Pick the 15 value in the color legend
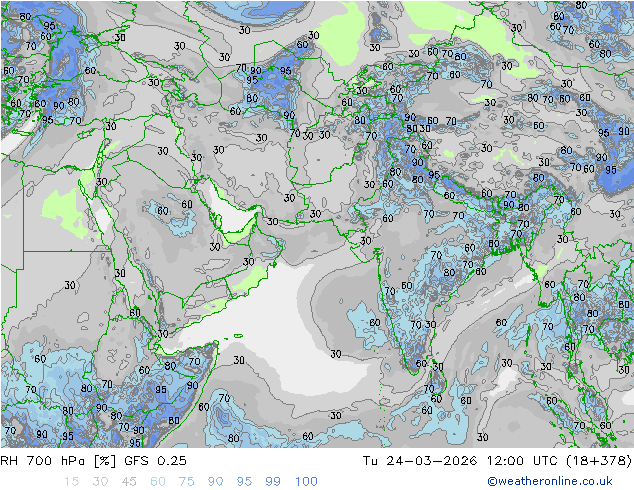The width and height of the screenshot is (634, 490). [x=71, y=482]
